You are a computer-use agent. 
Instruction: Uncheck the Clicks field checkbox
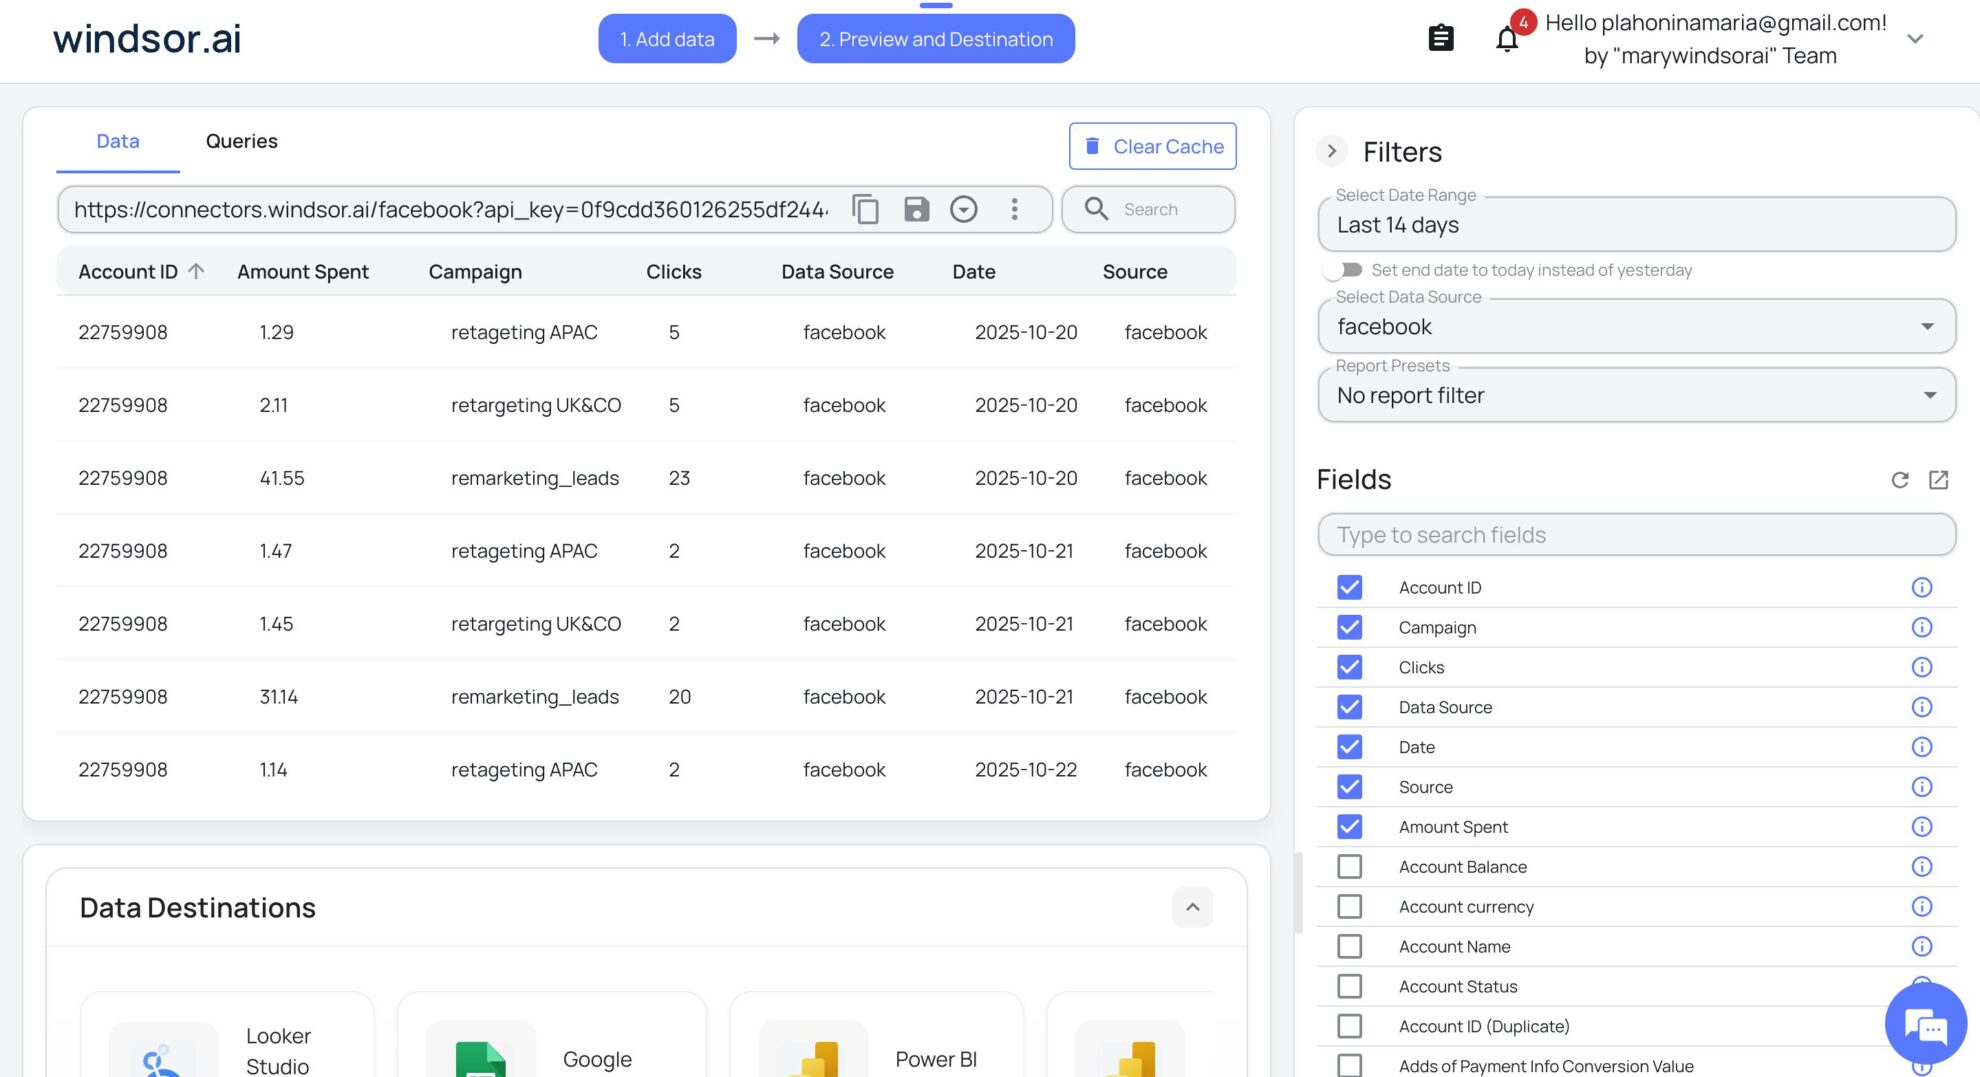pos(1349,667)
